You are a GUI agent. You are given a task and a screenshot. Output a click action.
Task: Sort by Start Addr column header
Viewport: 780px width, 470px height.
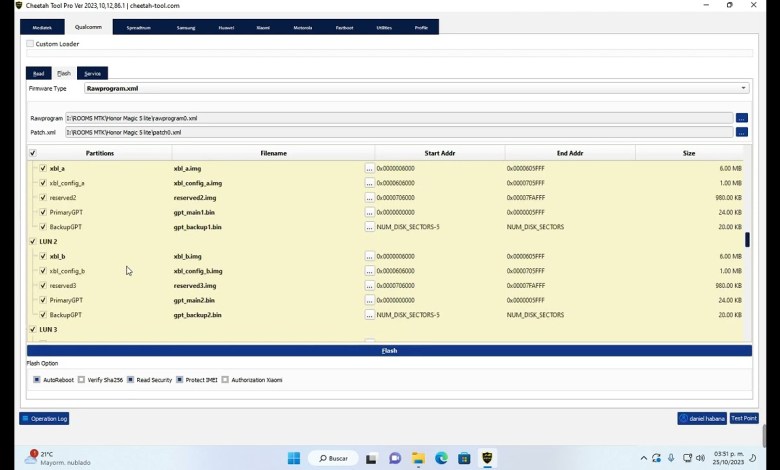(440, 153)
